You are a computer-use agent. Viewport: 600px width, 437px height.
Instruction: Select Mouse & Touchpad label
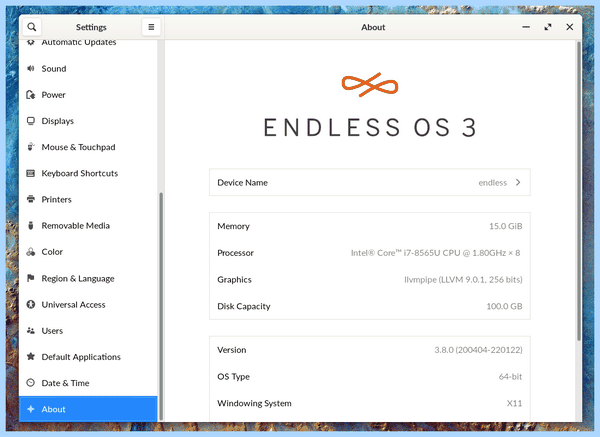(78, 147)
